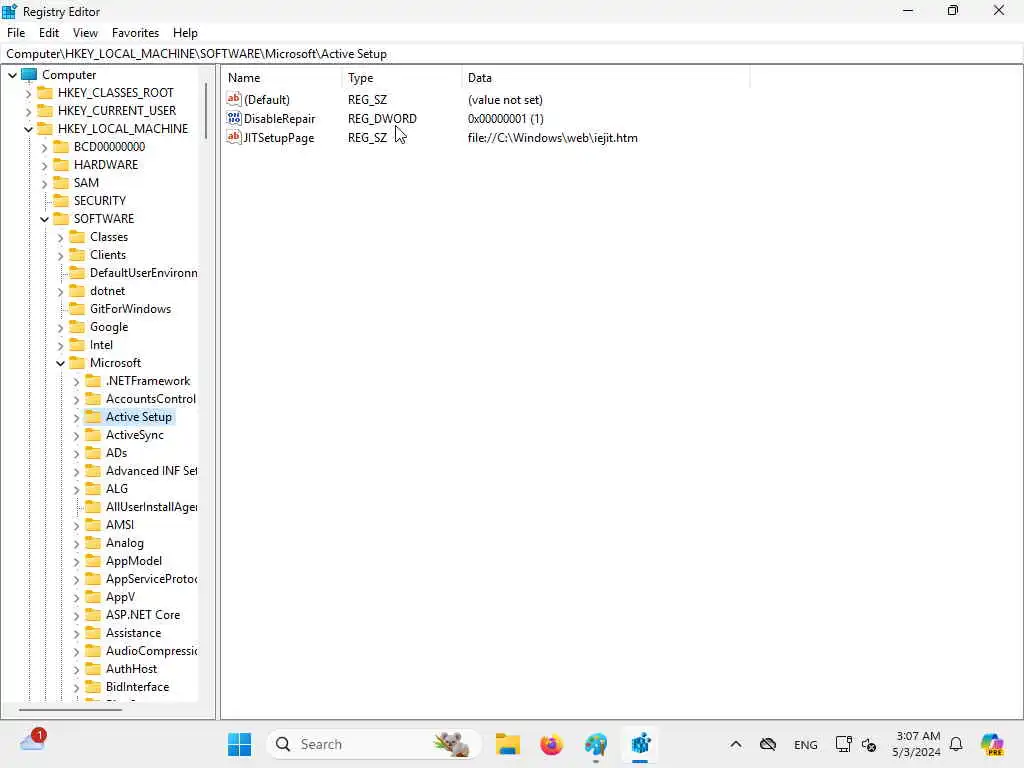Select the ALG folder icon
The height and width of the screenshot is (768, 1024).
click(93, 488)
